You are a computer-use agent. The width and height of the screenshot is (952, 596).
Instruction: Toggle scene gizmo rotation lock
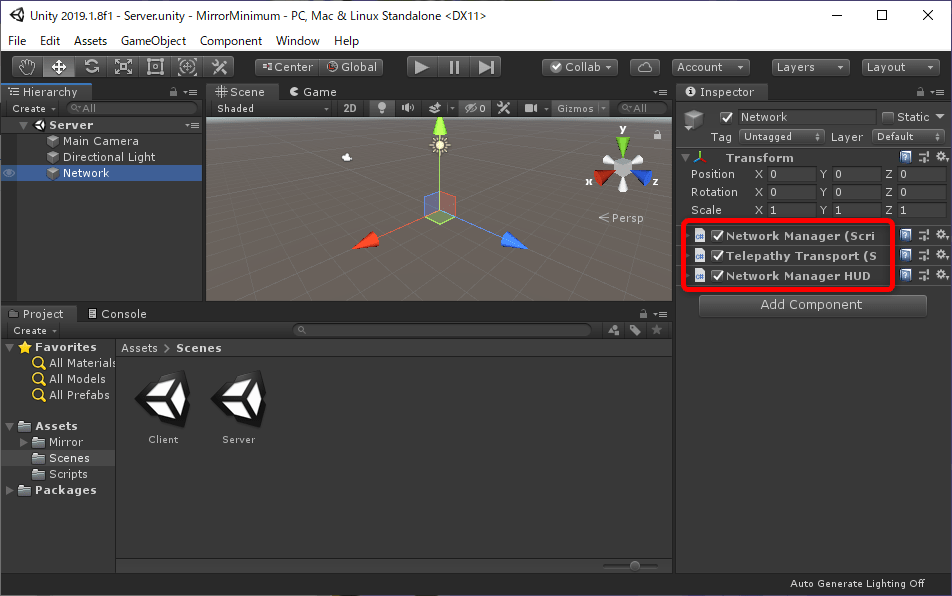point(657,135)
